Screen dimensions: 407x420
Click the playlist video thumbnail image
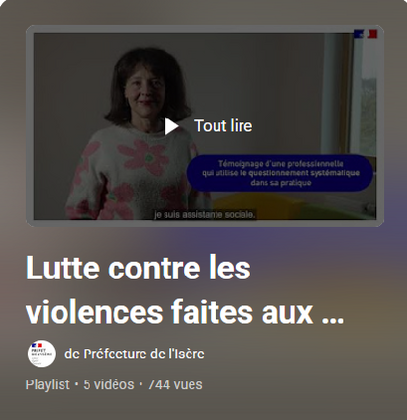pyautogui.click(x=205, y=126)
